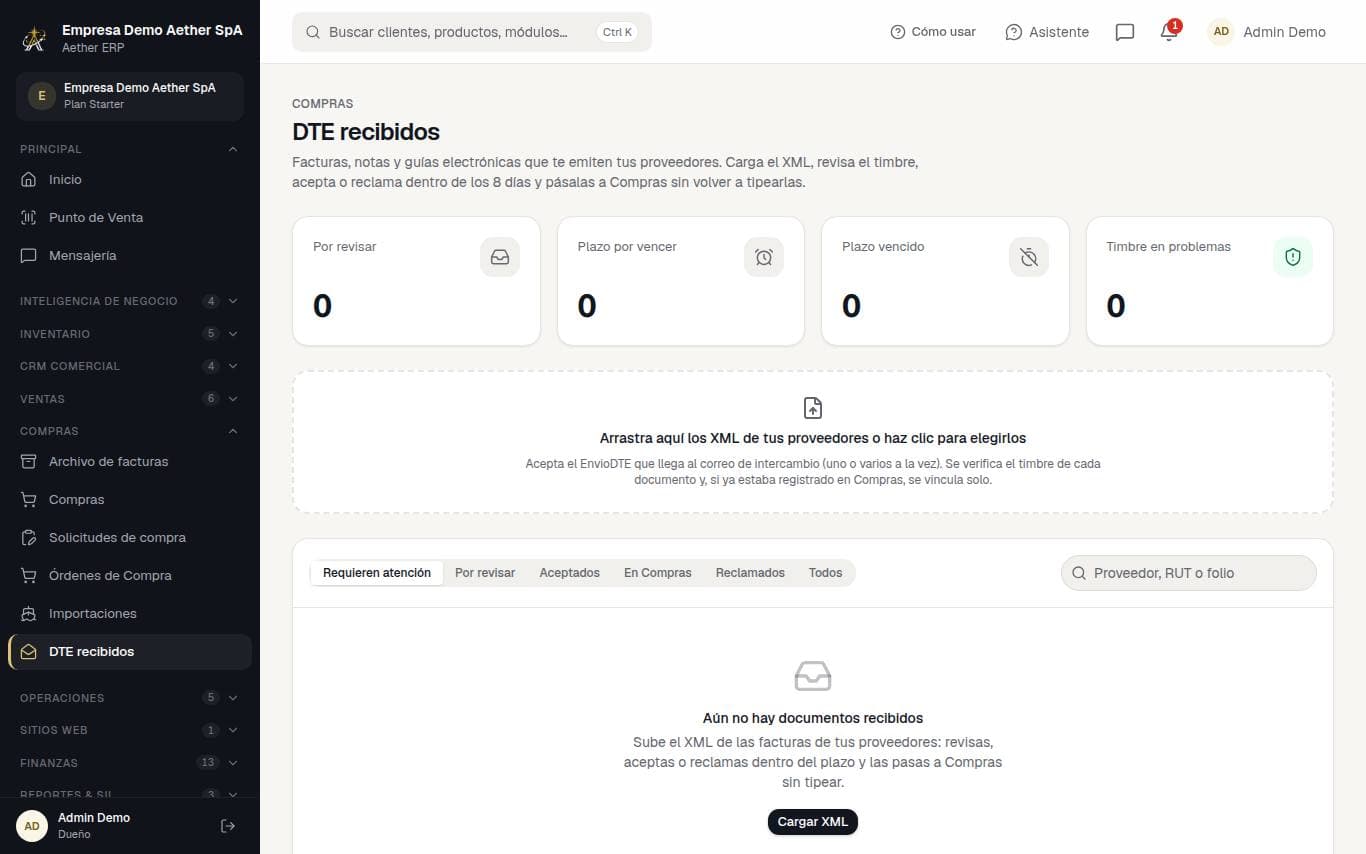
Task: Expand the OPERACIONES sidebar section
Action: click(129, 698)
